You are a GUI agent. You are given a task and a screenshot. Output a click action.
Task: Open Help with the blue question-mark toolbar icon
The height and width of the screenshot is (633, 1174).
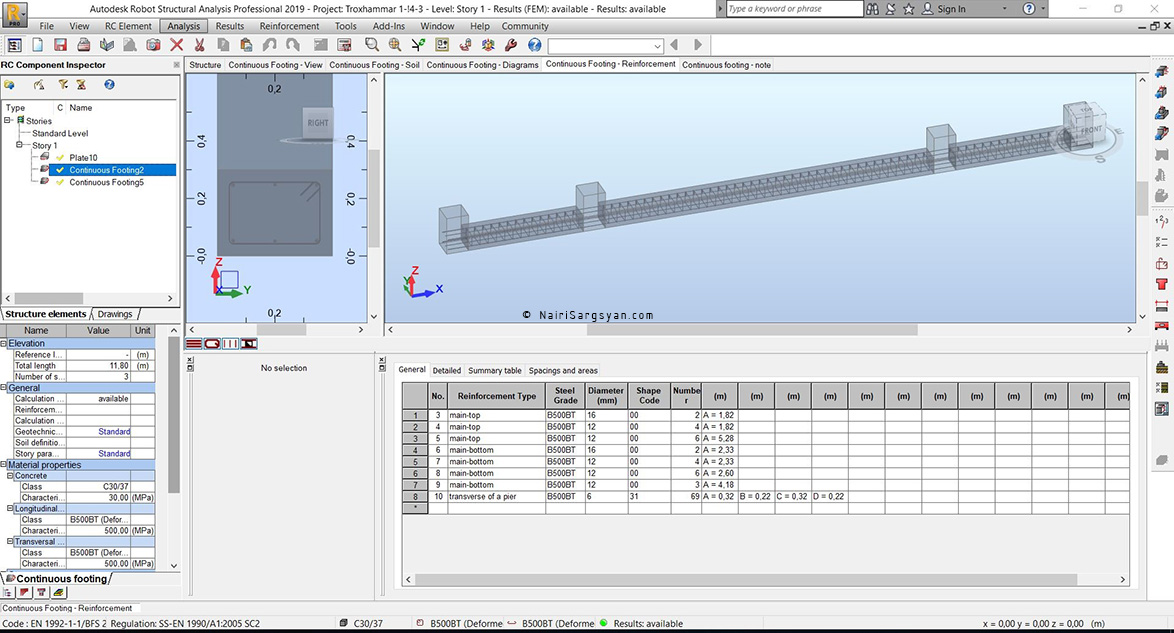coord(535,45)
